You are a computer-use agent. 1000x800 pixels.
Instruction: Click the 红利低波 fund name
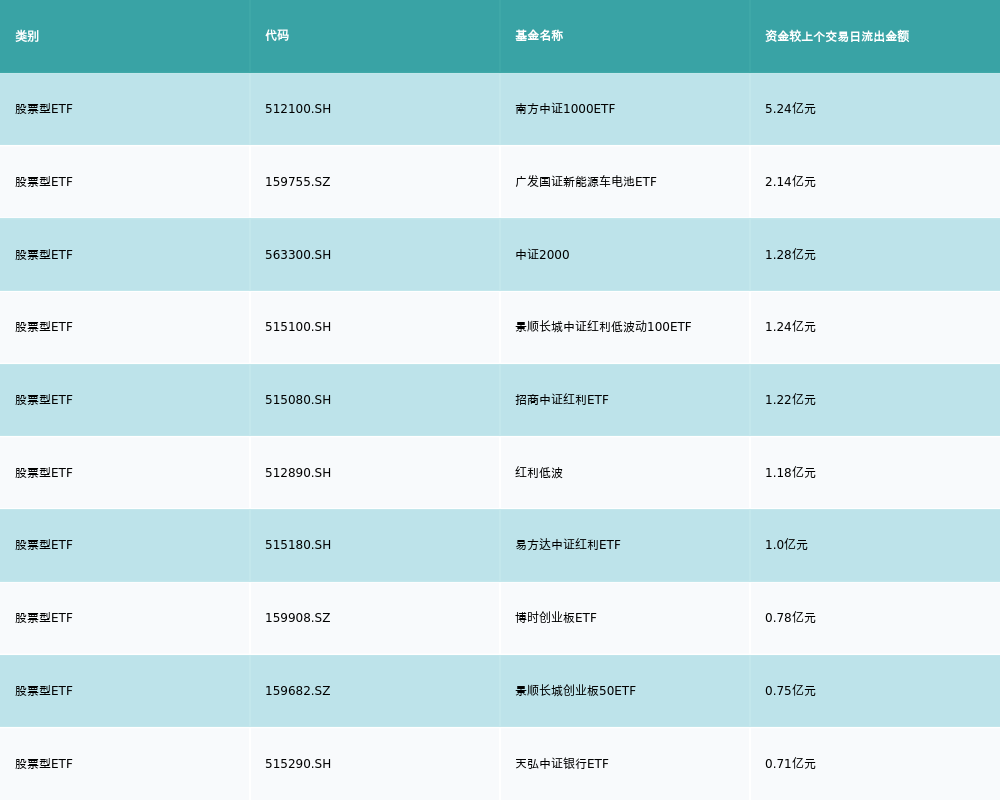[x=539, y=473]
